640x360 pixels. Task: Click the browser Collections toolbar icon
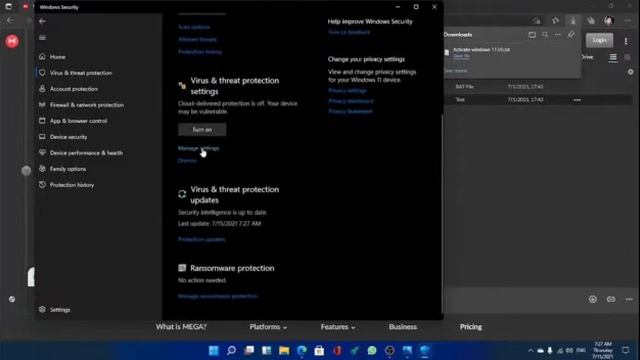591,20
